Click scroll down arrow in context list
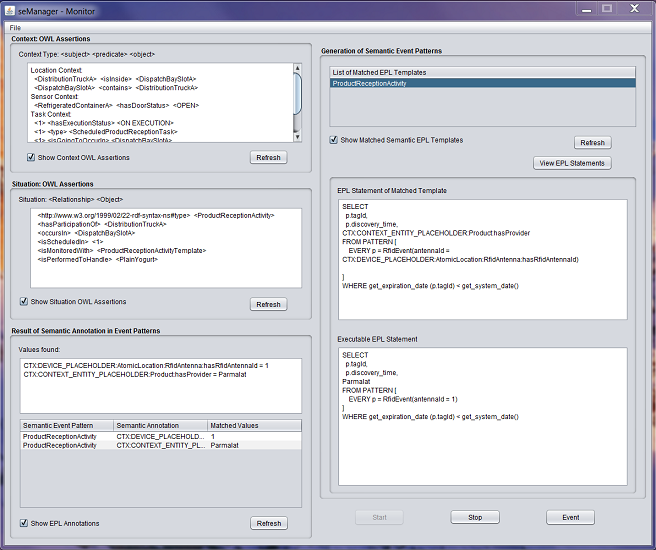Screen dimensions: 656x550 297,138
